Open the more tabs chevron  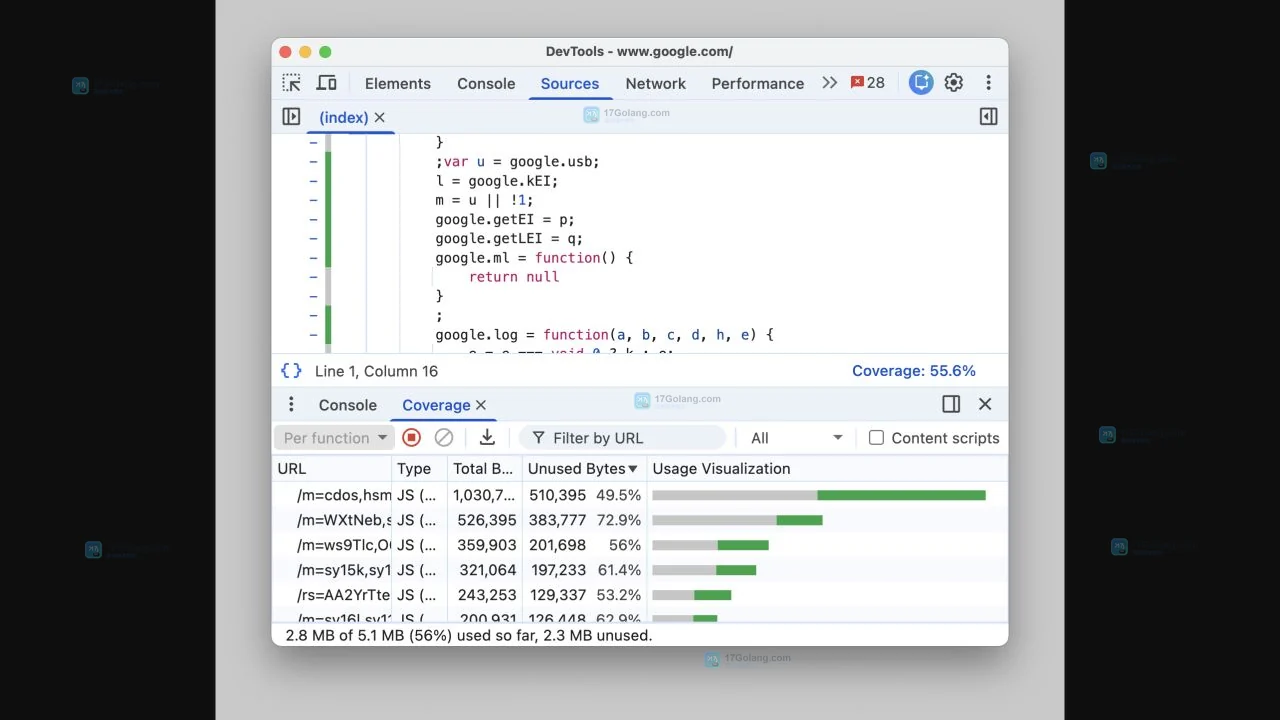click(829, 83)
